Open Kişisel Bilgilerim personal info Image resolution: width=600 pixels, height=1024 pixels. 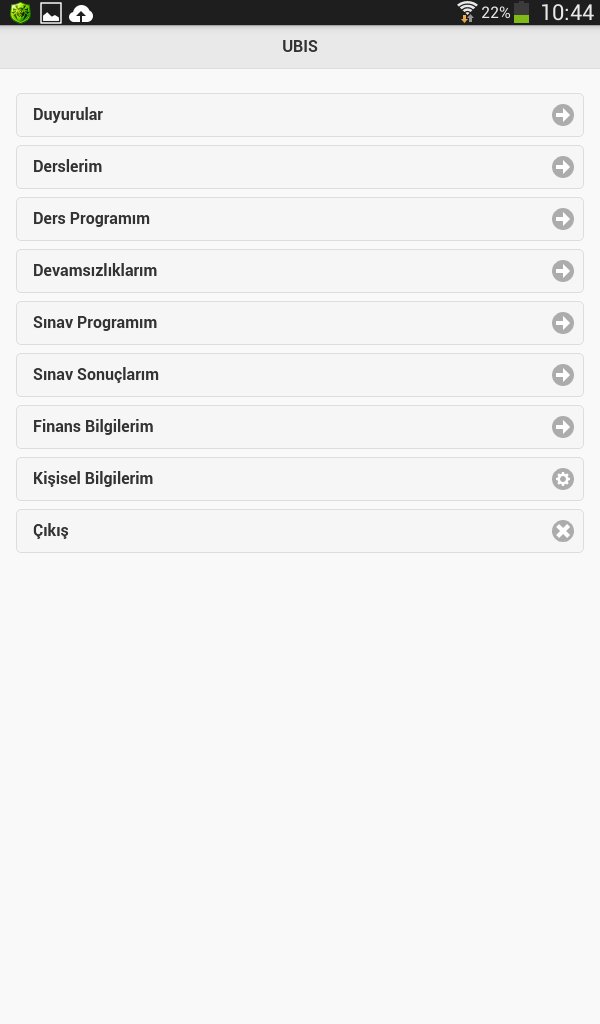coord(93,479)
